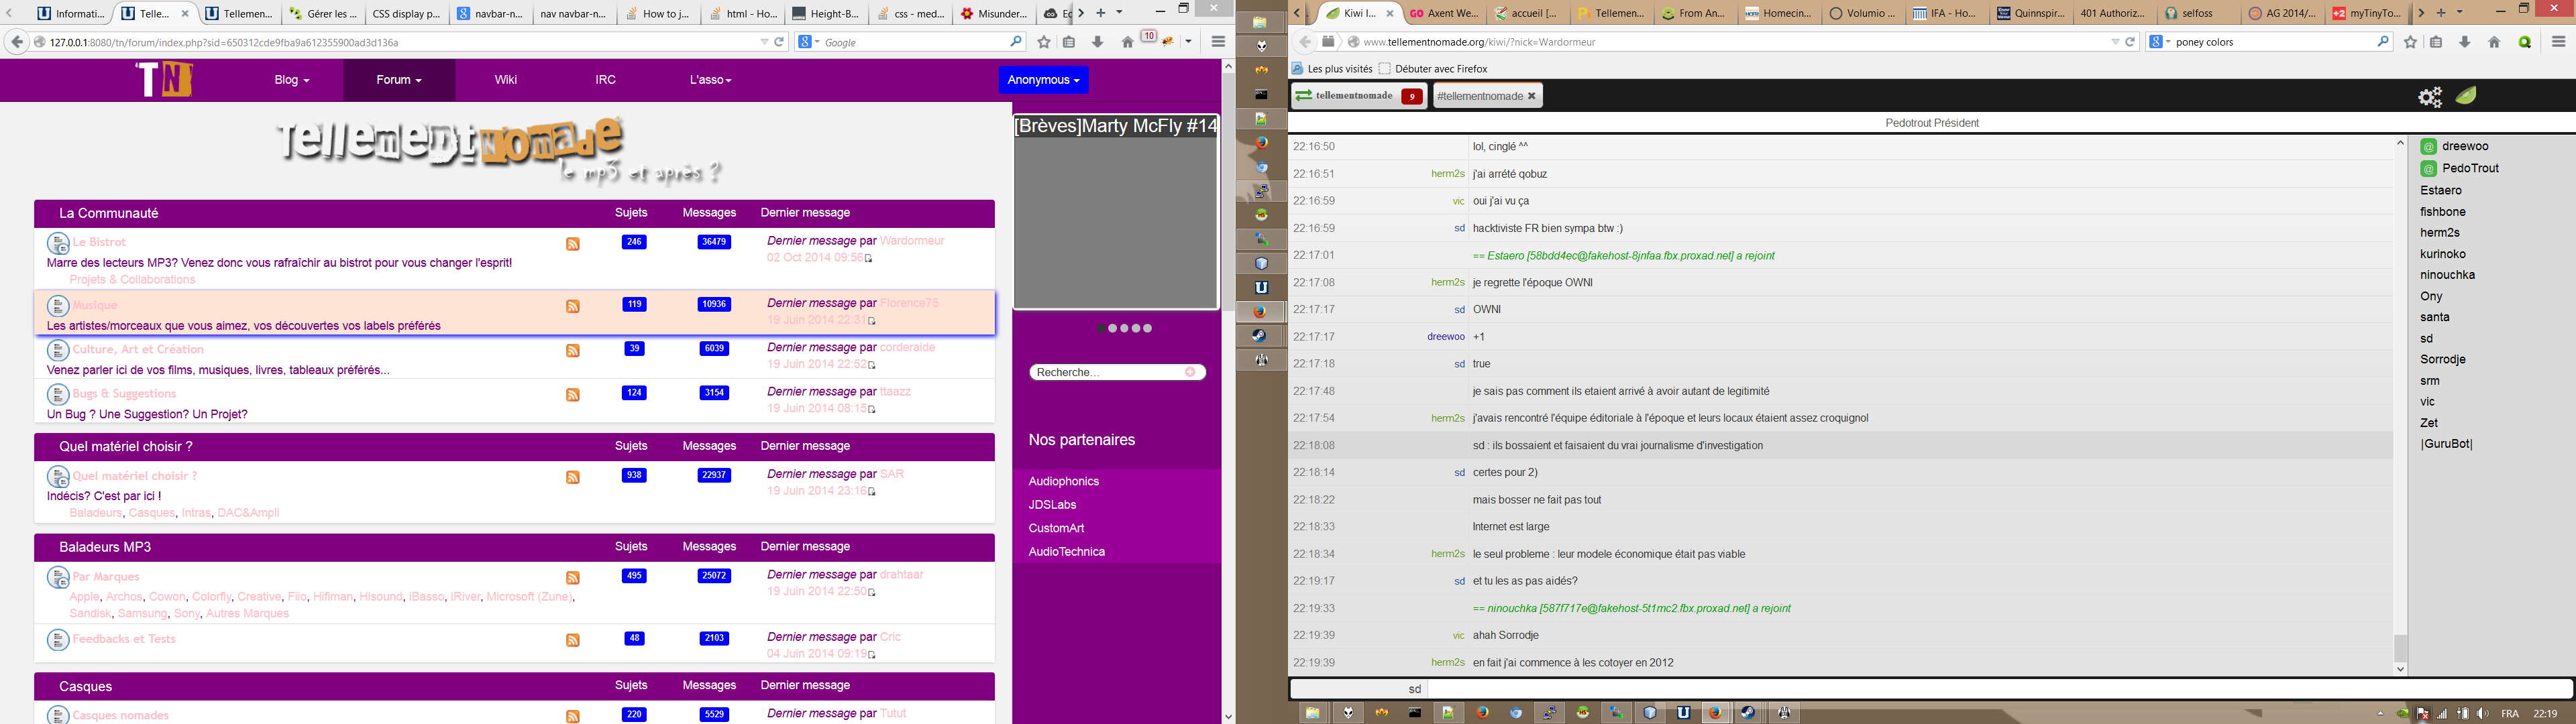Open the Anonymous user dropdown
The width and height of the screenshot is (2576, 724).
click(x=1043, y=80)
